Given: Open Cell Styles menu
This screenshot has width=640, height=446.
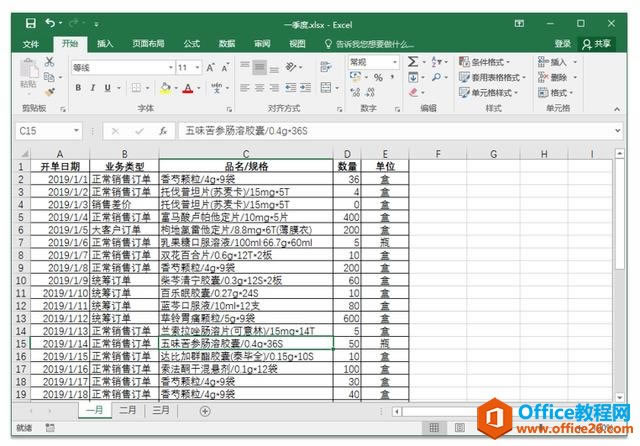Looking at the screenshot, I should (489, 93).
